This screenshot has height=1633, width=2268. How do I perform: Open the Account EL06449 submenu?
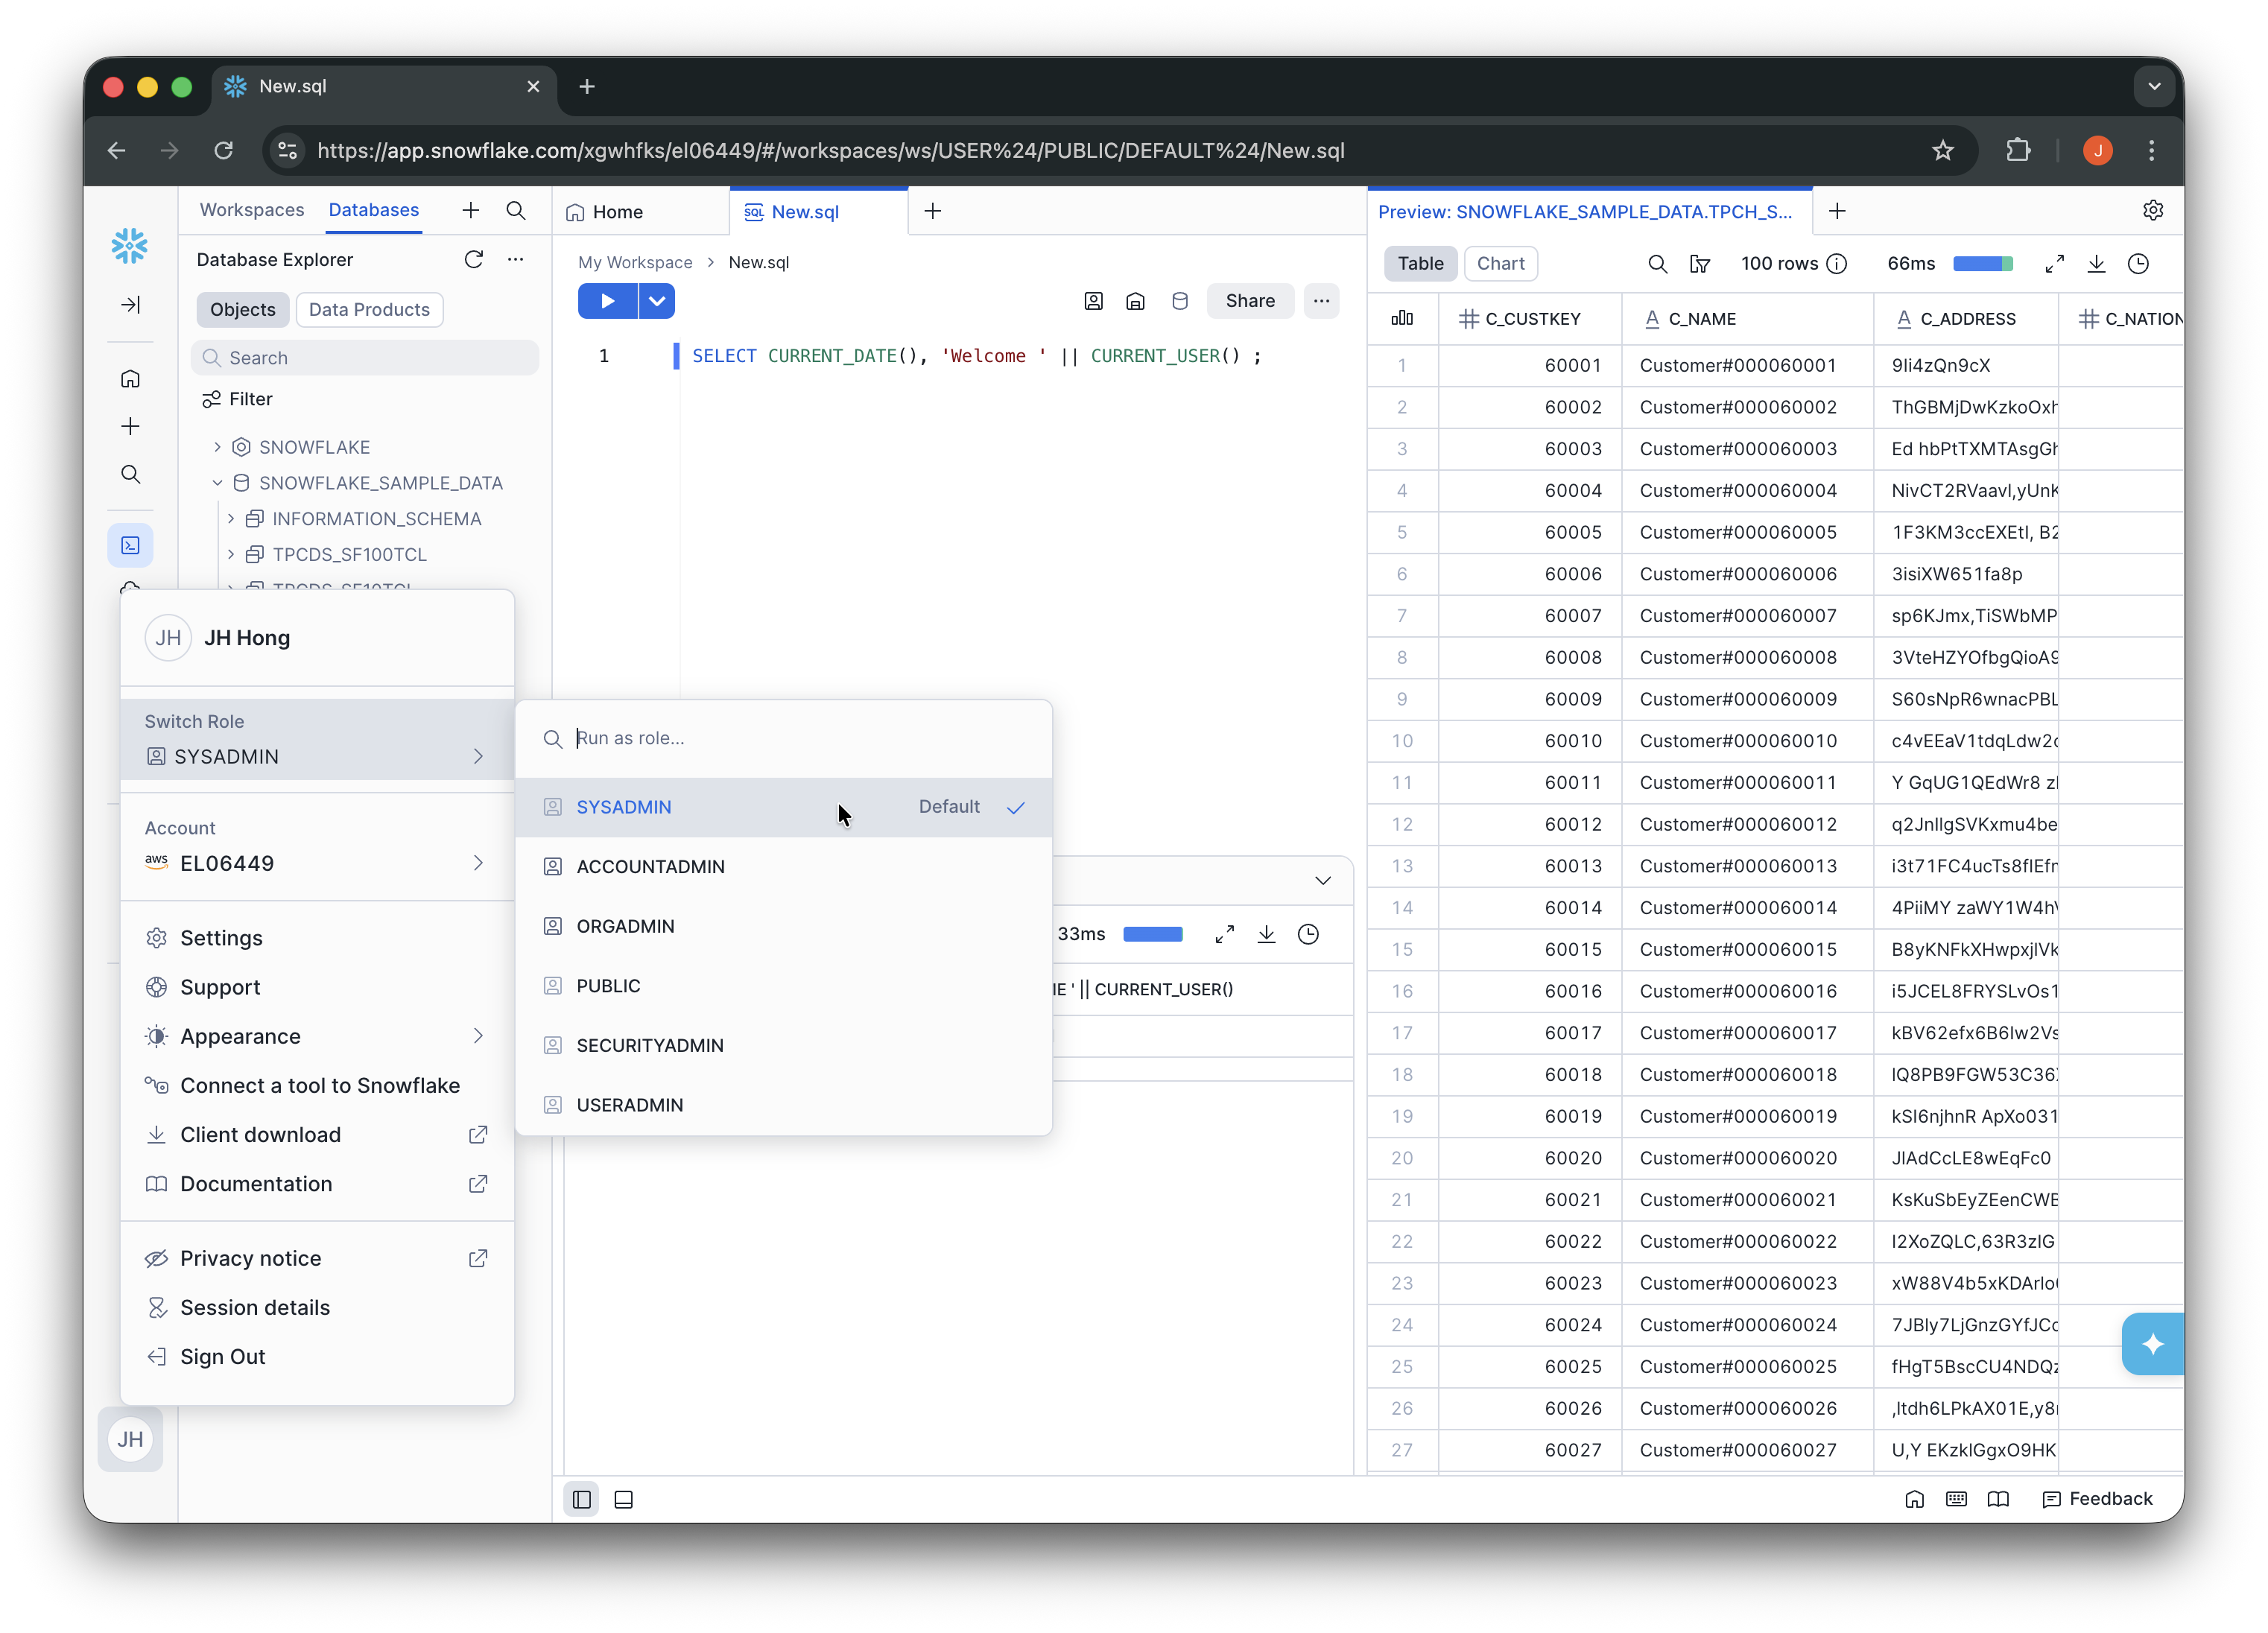click(317, 847)
